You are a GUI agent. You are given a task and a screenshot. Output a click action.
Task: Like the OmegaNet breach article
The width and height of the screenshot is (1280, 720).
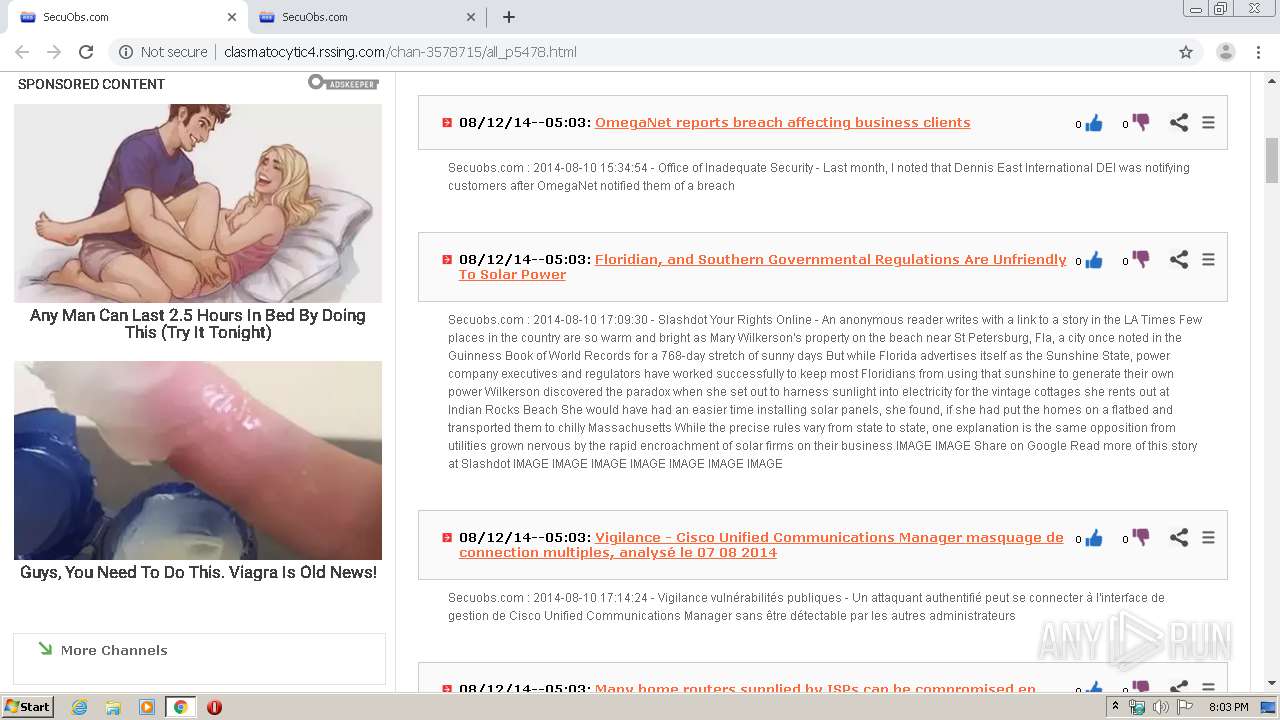pyautogui.click(x=1094, y=123)
